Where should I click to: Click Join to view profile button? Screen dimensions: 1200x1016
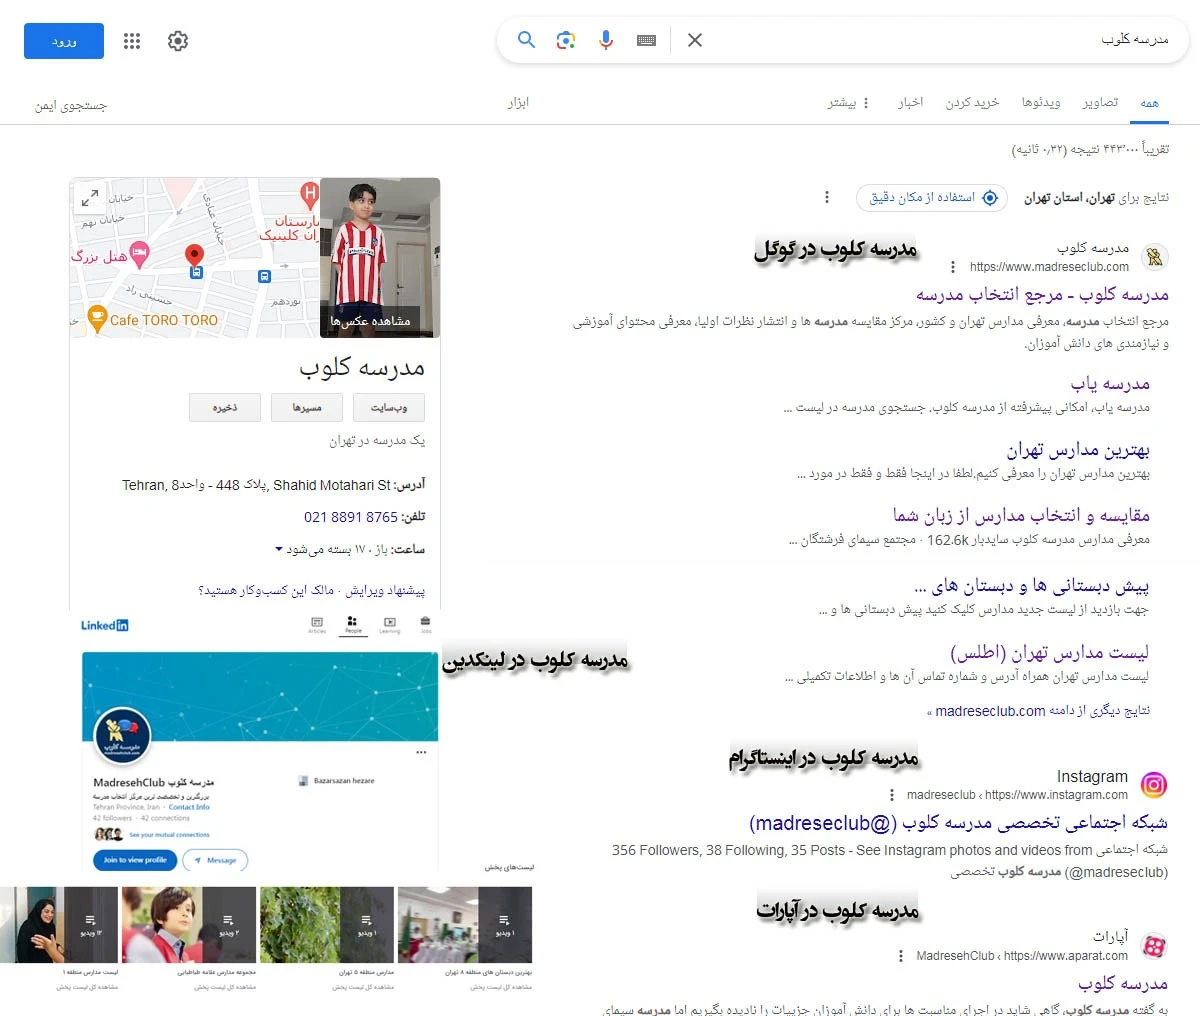(135, 860)
